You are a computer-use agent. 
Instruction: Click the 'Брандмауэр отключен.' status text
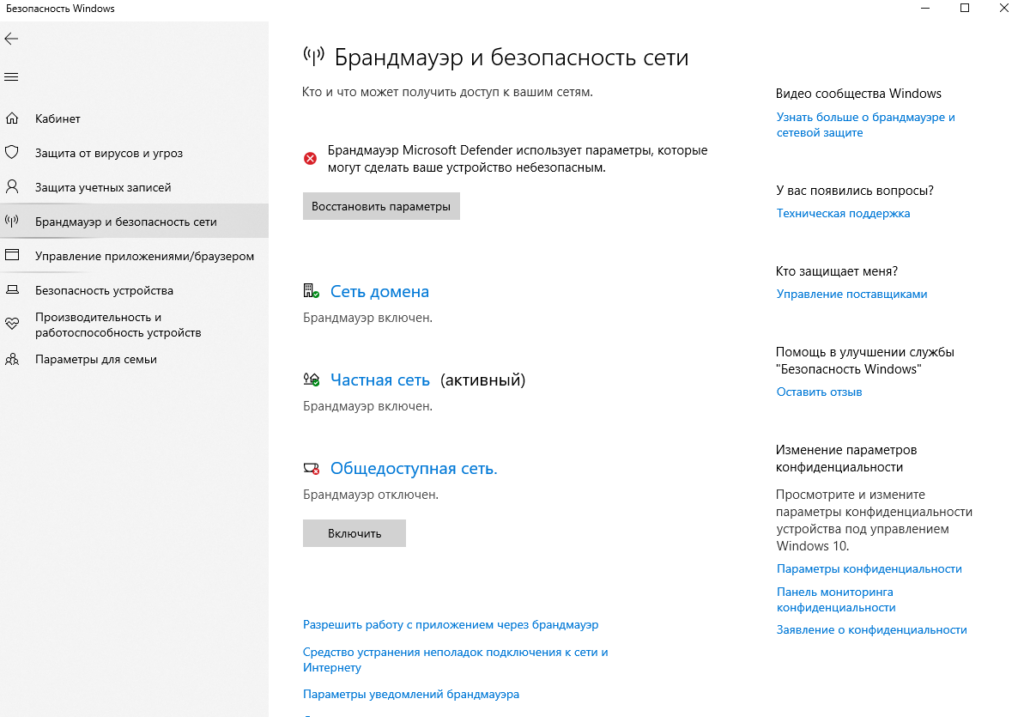point(370,495)
